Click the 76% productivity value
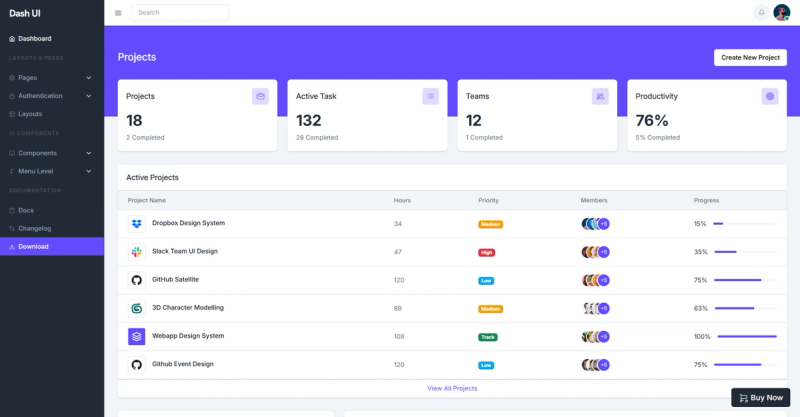The image size is (800, 417). pyautogui.click(x=652, y=121)
